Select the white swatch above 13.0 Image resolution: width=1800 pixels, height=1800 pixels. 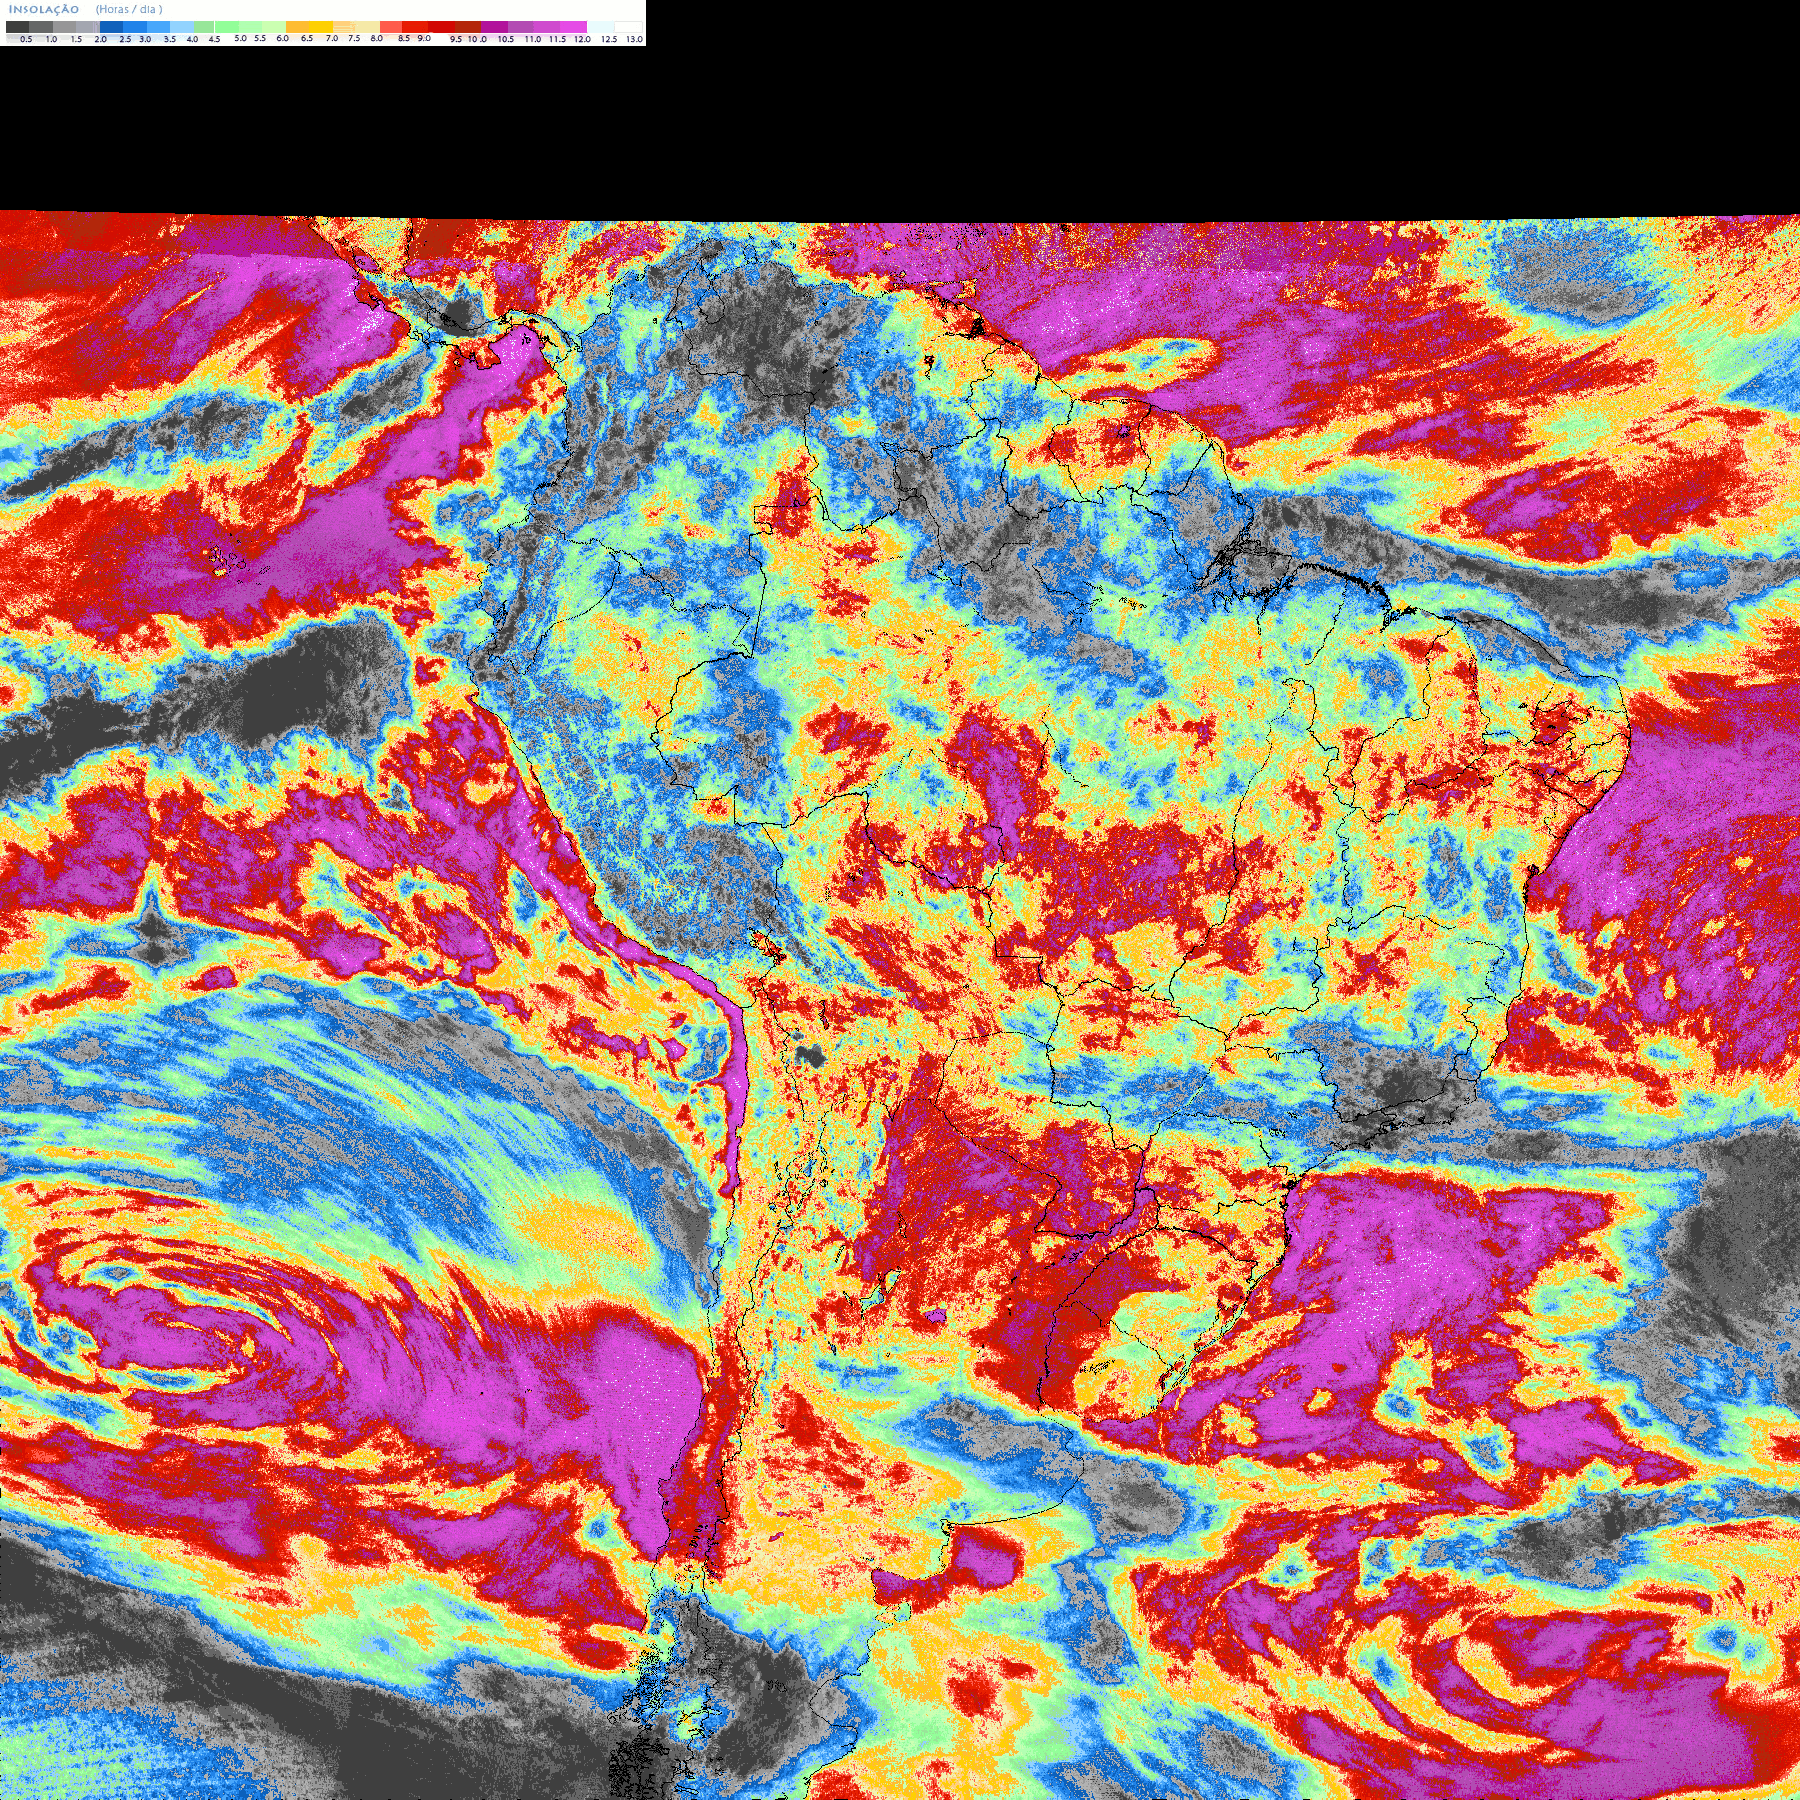628,27
